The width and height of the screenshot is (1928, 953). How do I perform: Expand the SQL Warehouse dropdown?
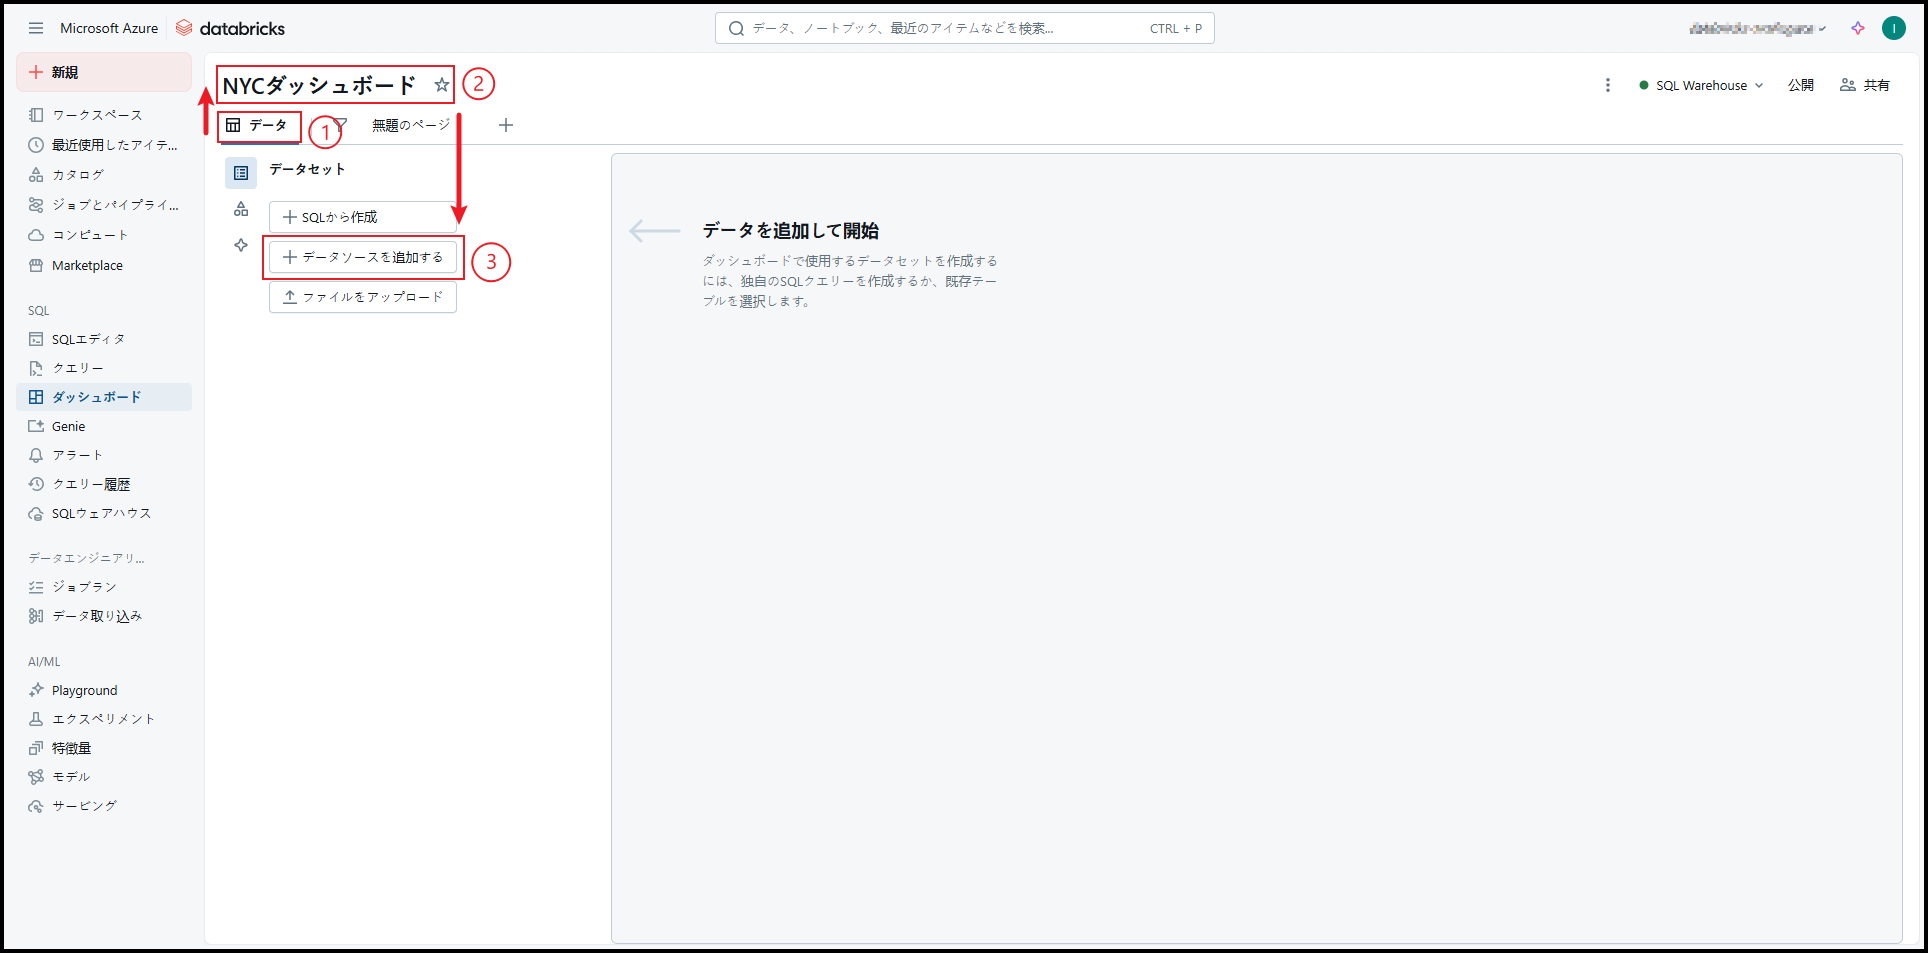(1701, 85)
